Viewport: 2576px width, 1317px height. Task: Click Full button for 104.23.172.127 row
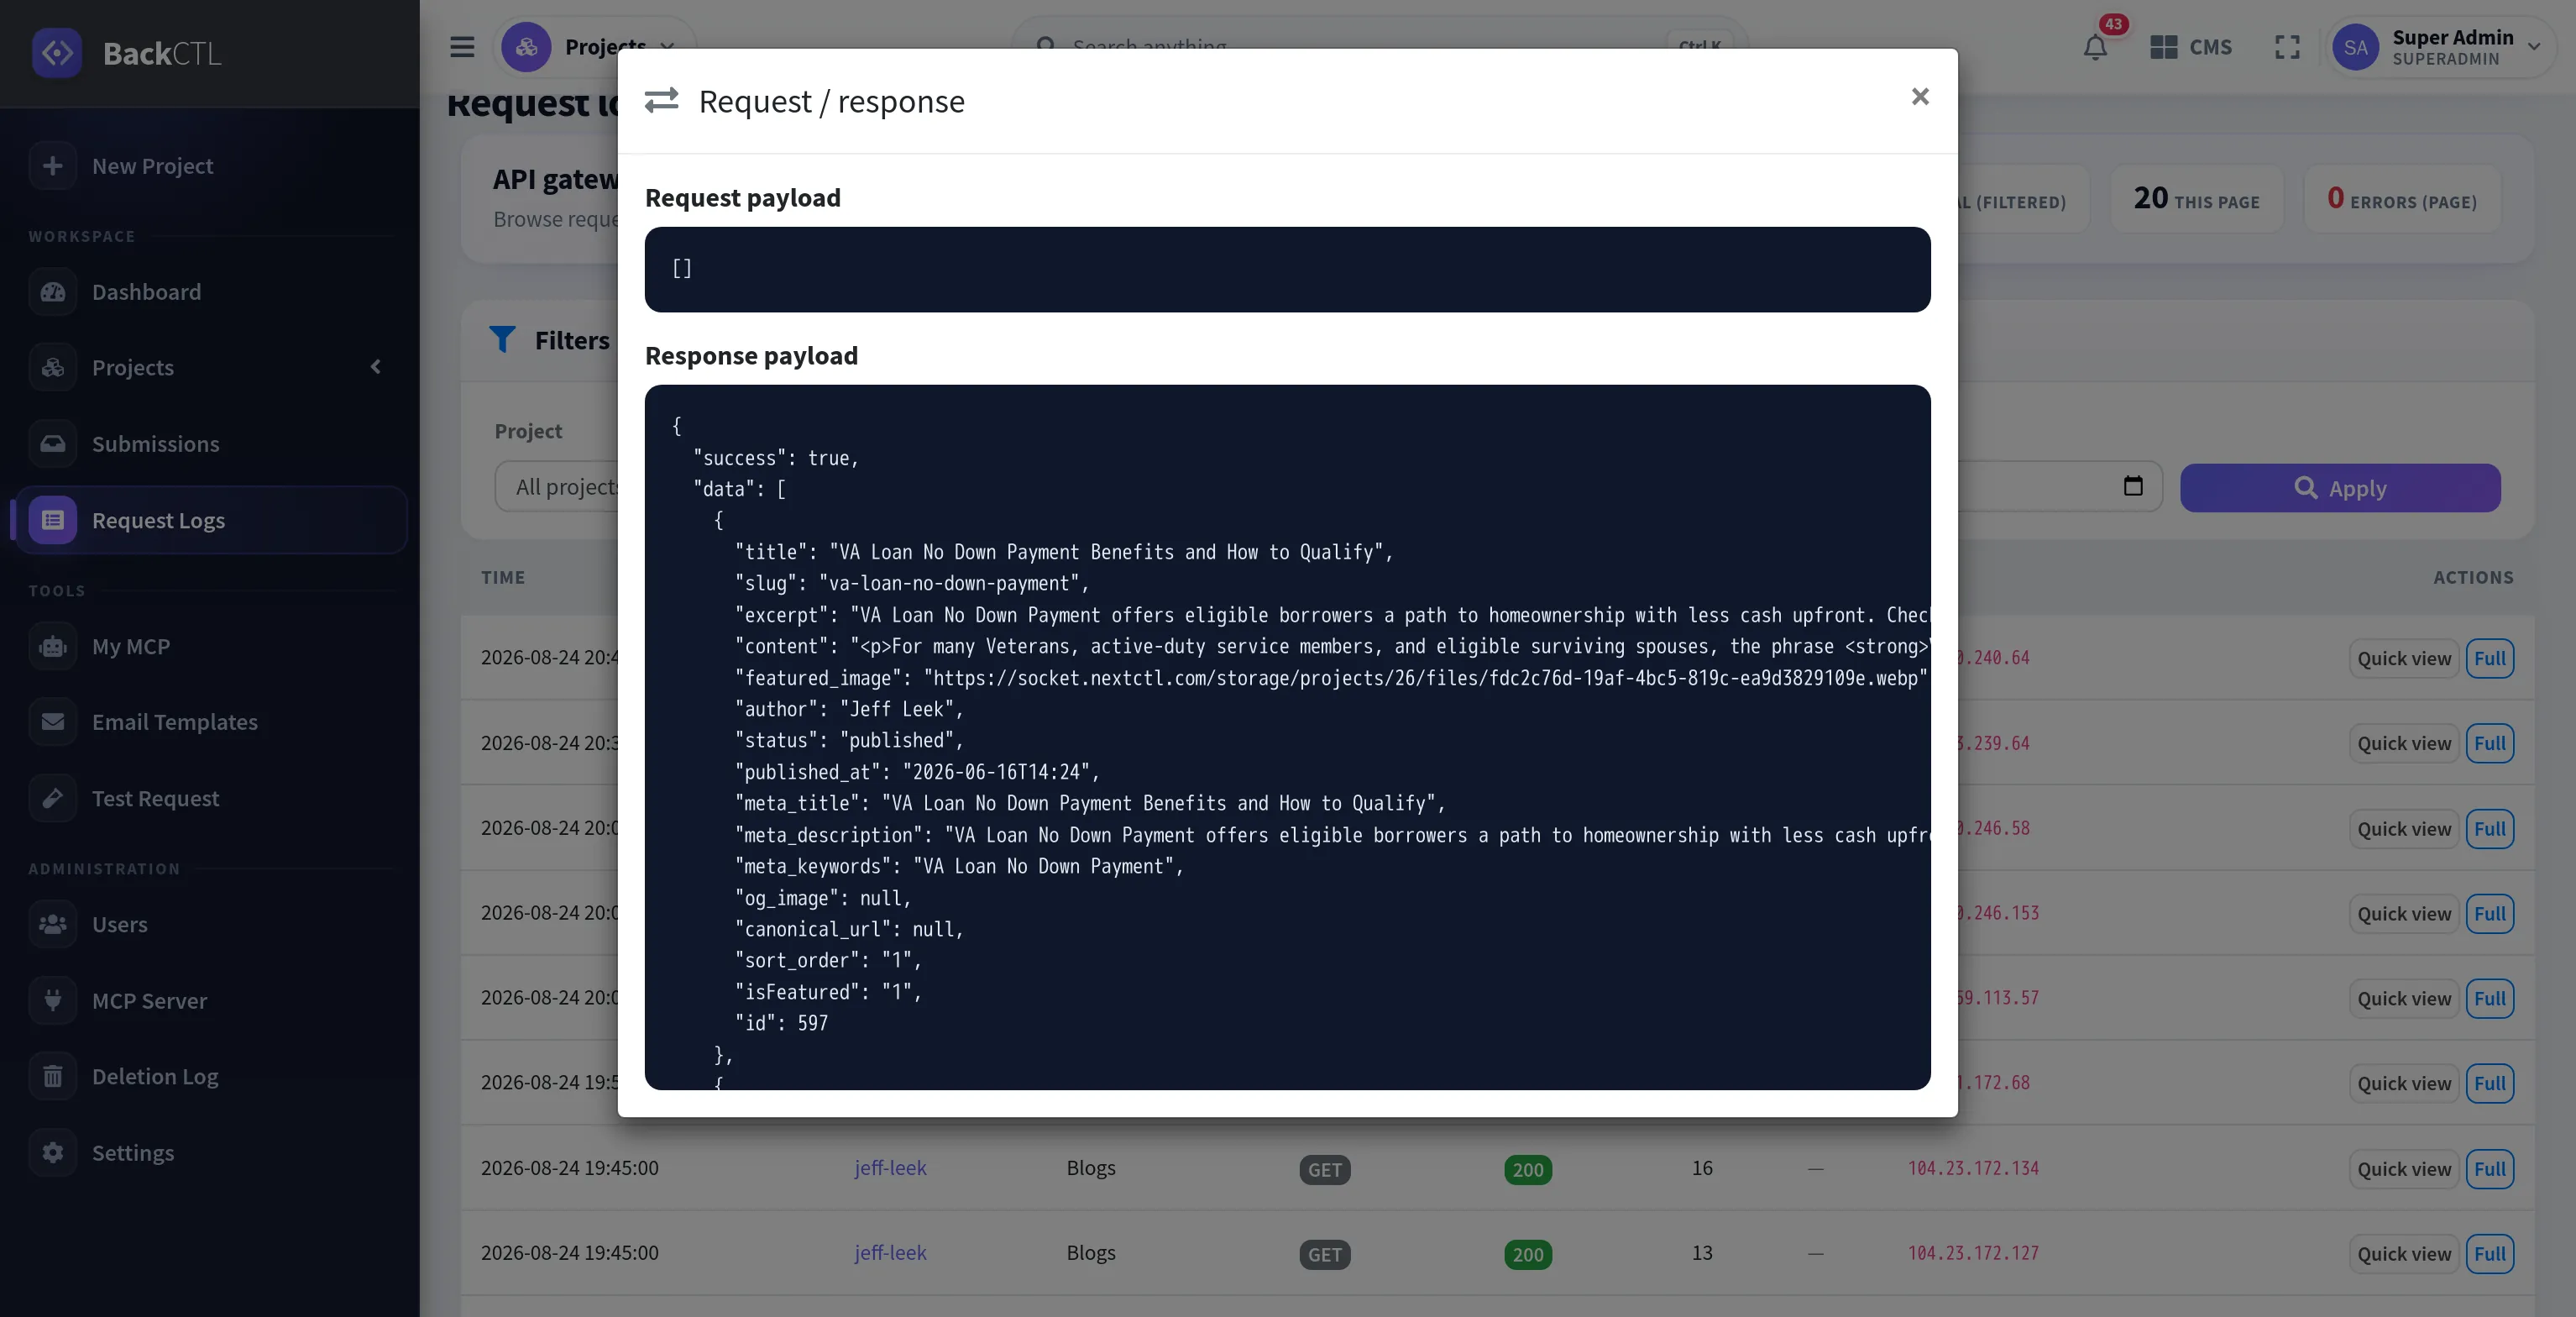click(x=2489, y=1254)
